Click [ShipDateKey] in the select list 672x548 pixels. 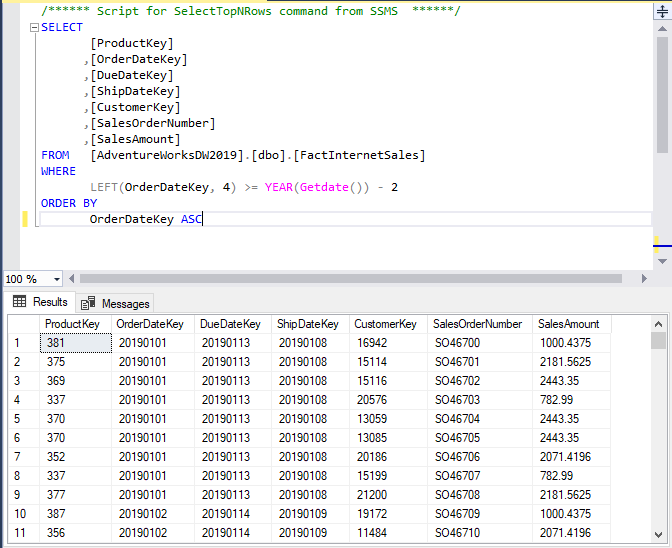(x=135, y=91)
